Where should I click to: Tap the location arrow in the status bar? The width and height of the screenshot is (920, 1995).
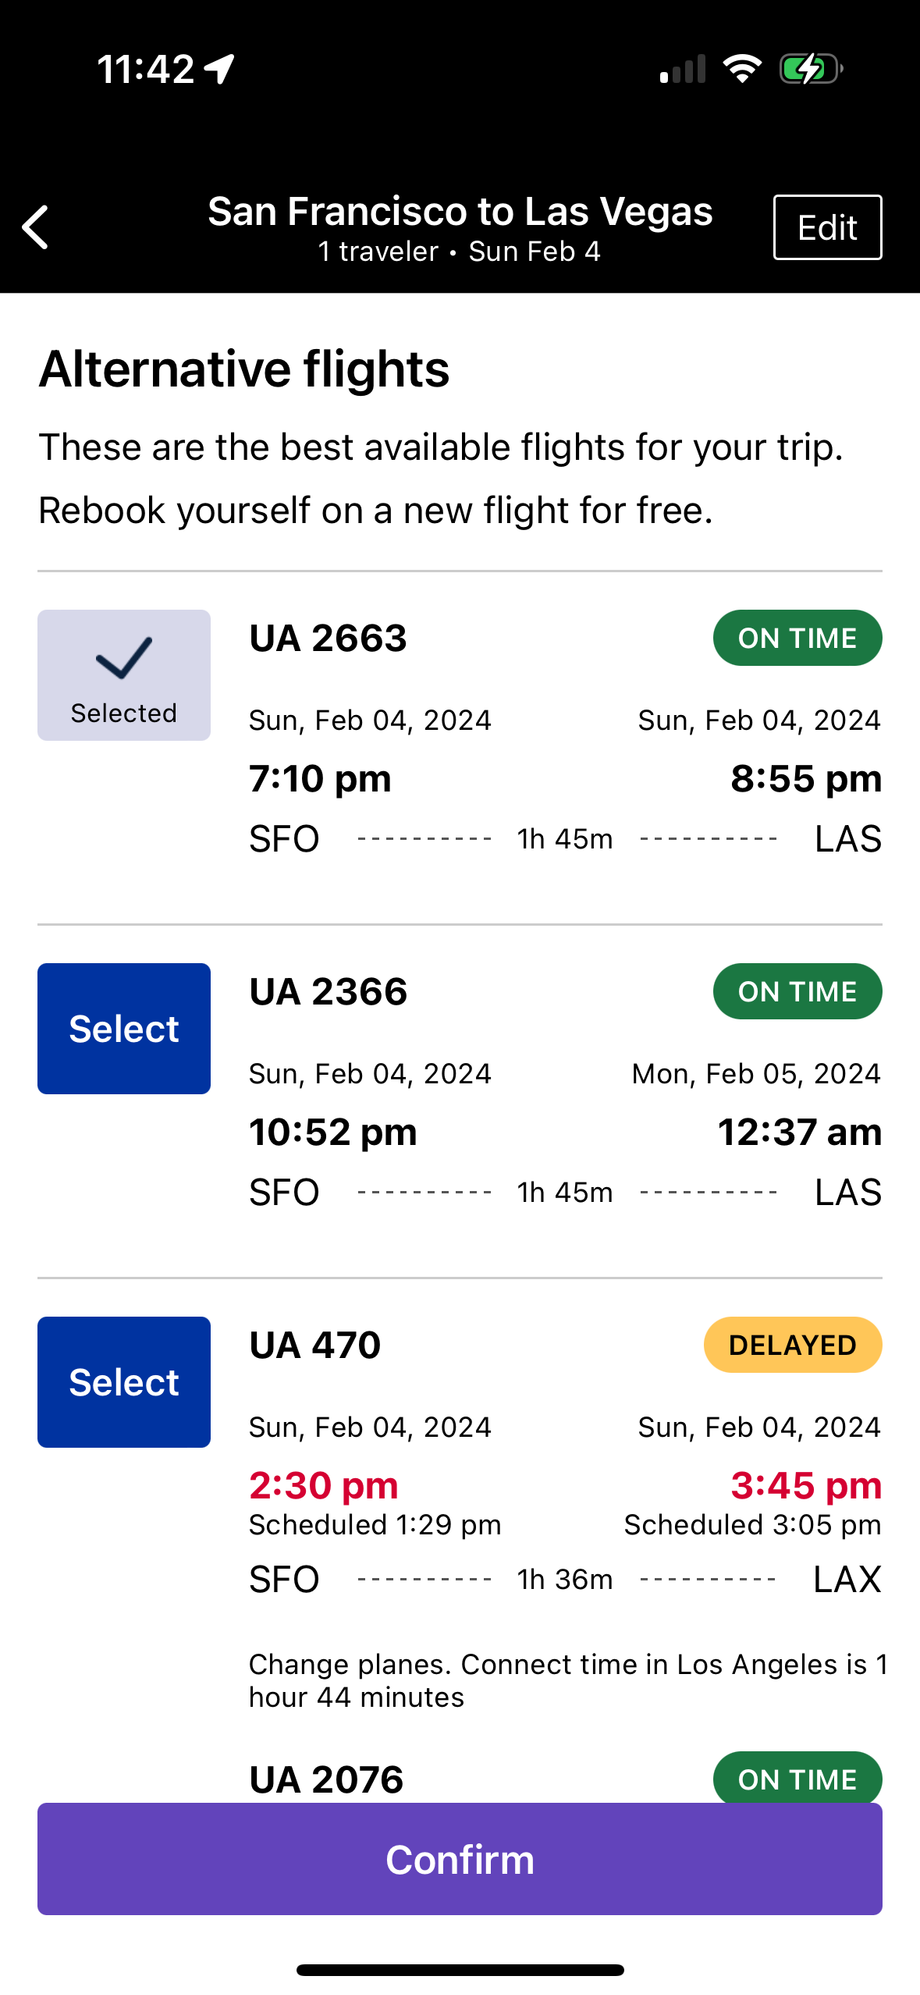tap(220, 68)
